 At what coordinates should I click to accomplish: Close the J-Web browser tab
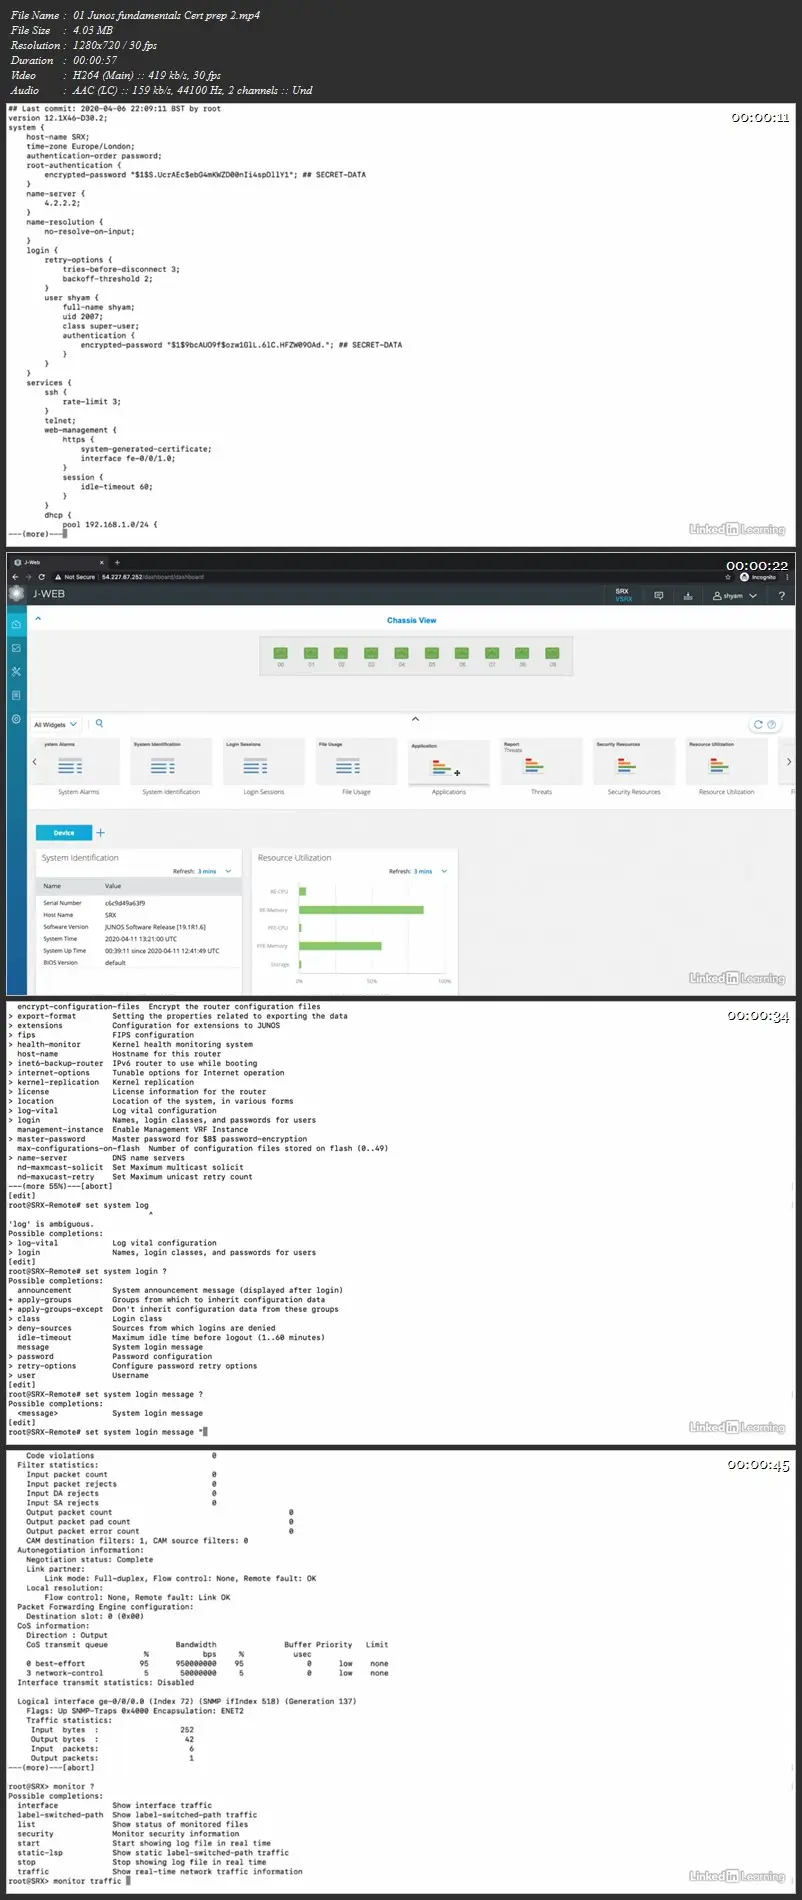(x=101, y=562)
